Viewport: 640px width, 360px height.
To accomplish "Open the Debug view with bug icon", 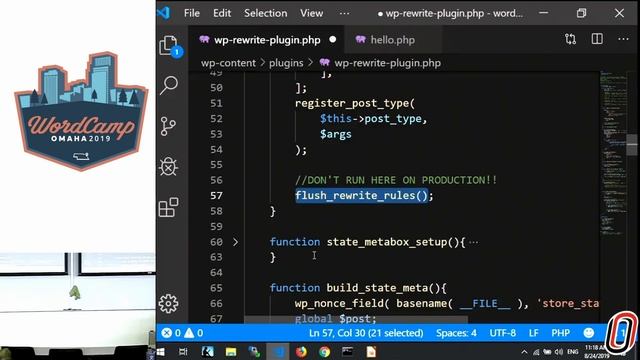I will [169, 167].
